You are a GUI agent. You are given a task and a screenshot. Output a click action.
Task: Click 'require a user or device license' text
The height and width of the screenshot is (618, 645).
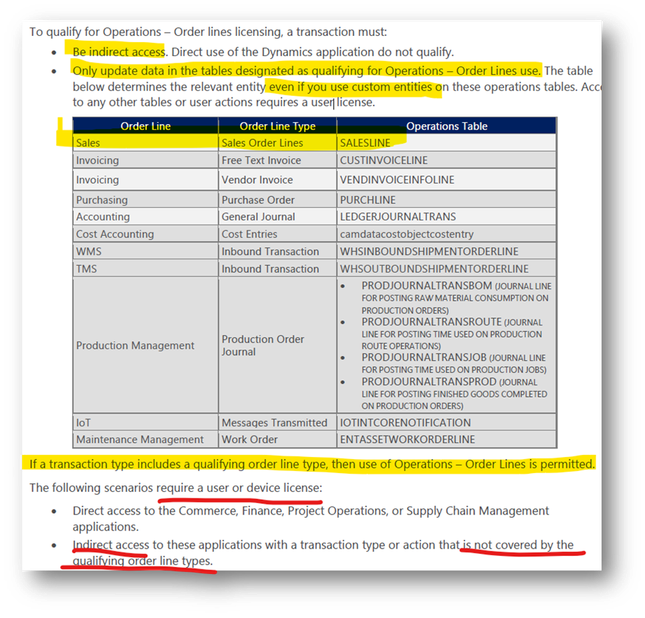coord(239,488)
